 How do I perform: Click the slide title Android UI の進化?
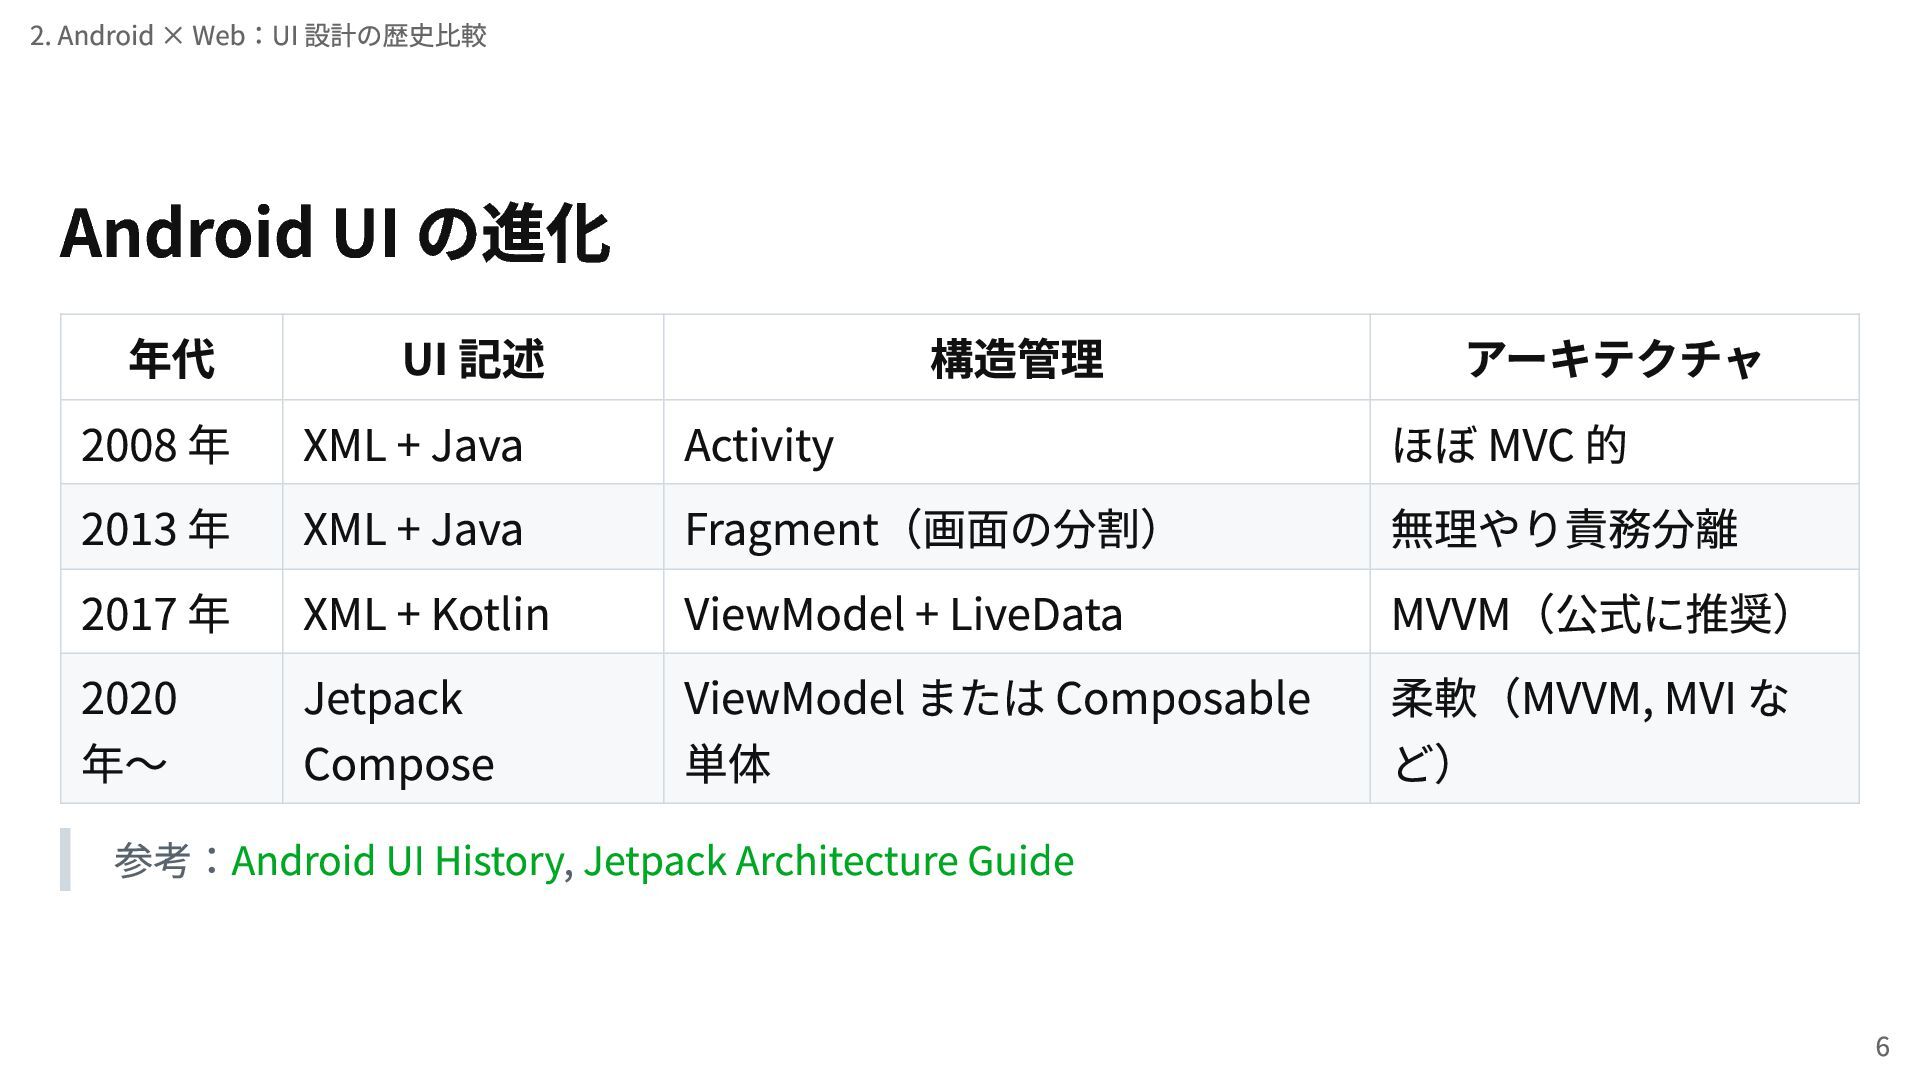coord(335,232)
